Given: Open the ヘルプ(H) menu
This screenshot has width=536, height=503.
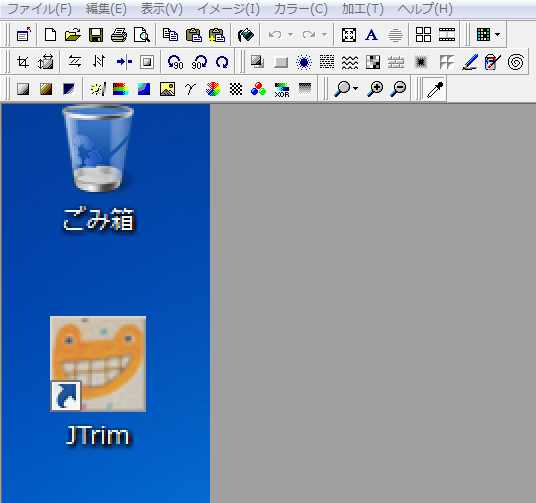Looking at the screenshot, I should coord(425,9).
